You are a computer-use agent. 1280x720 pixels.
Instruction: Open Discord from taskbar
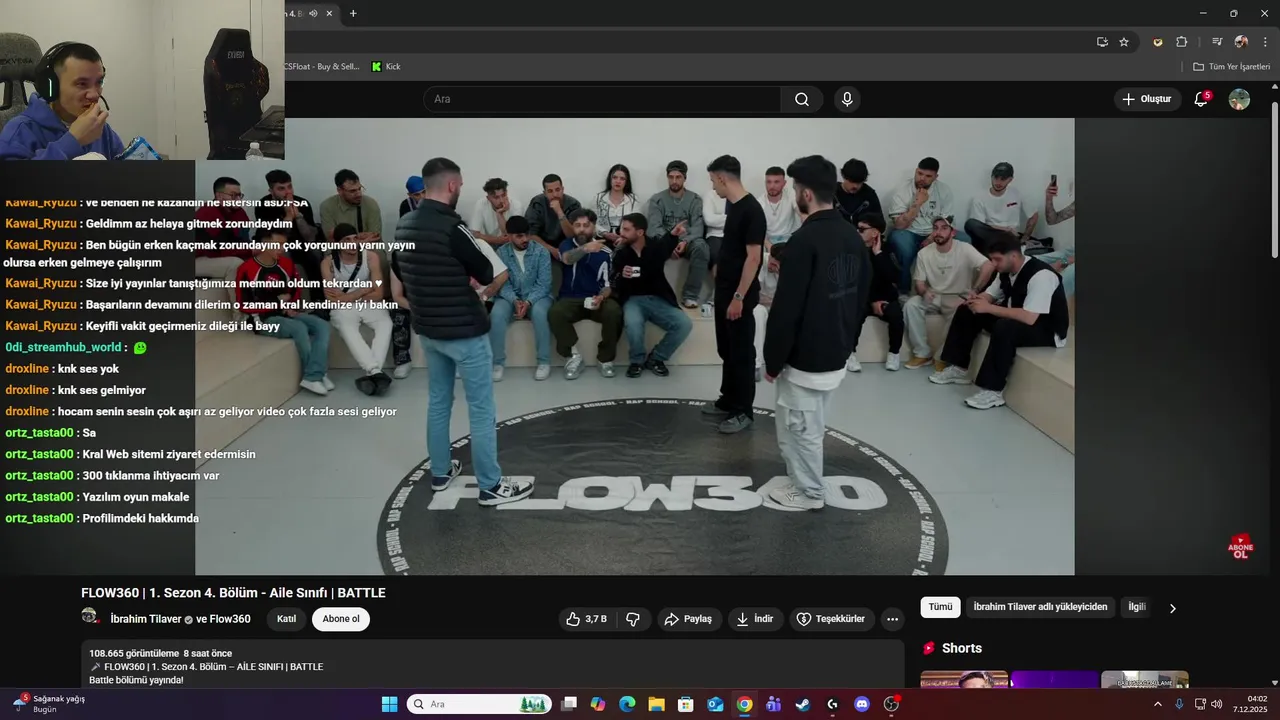click(x=861, y=704)
